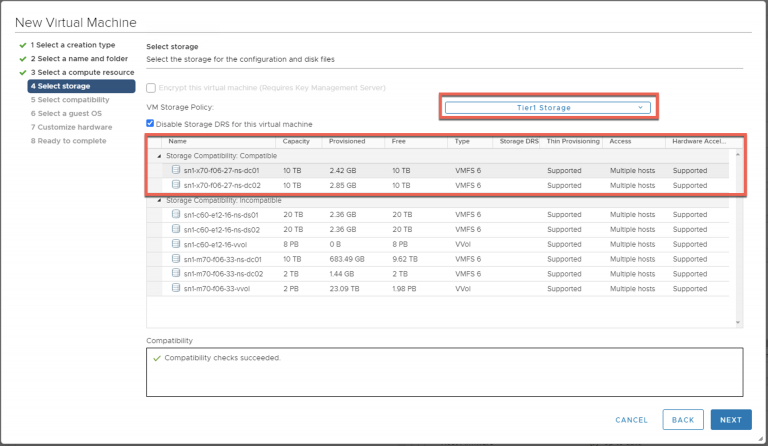
Task: Click datastore icon for sn1-x70-f06-27-ns-dc02
Action: (176, 185)
